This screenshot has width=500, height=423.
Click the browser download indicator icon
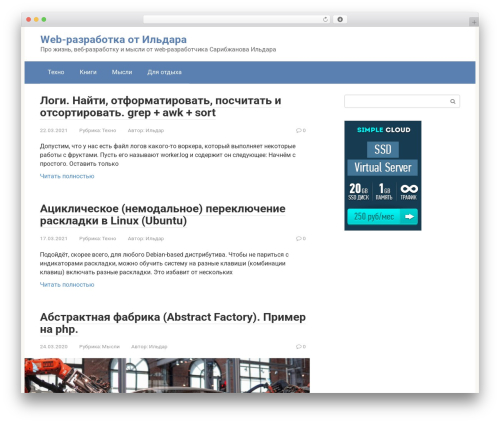pos(340,20)
